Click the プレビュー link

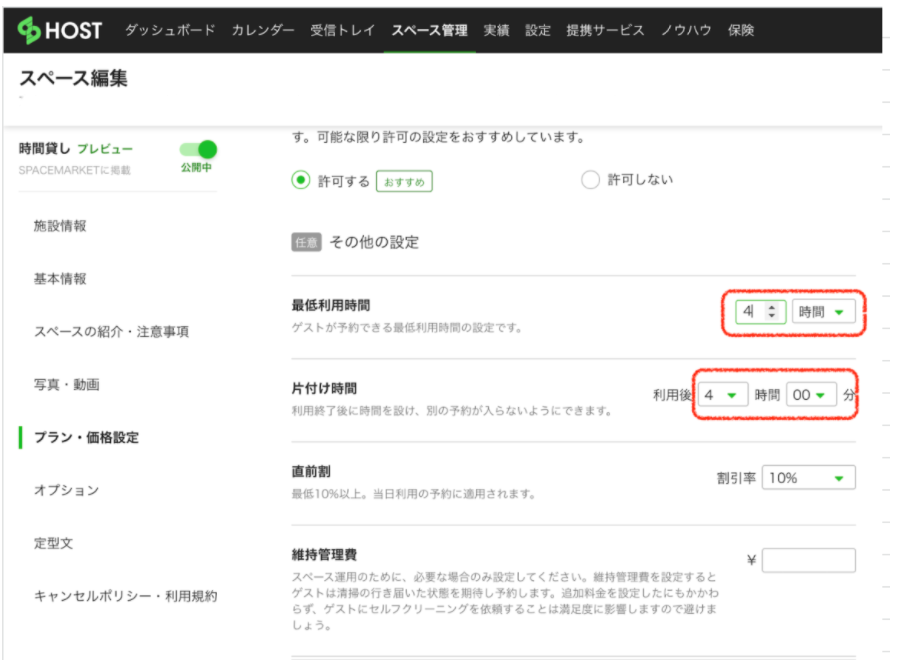105,149
